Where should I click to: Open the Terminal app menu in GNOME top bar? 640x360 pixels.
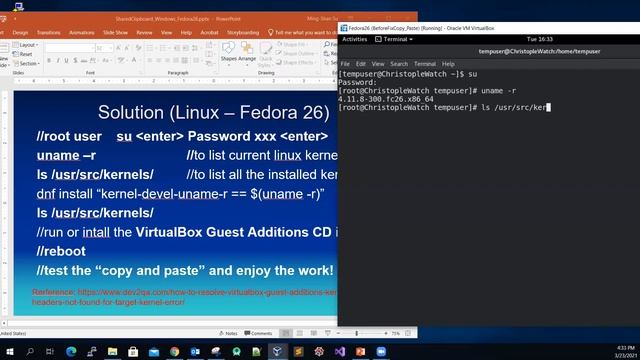(393, 39)
